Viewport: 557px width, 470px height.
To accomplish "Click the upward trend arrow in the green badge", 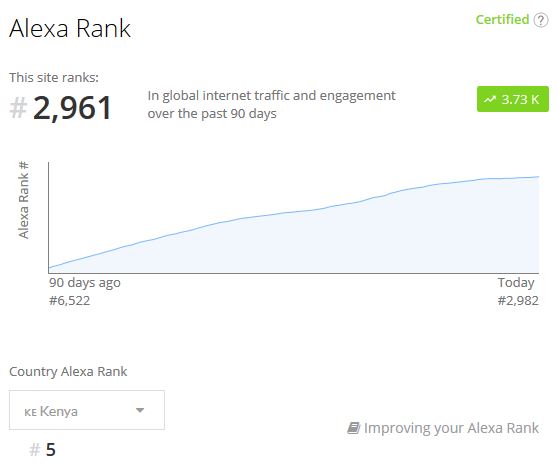I will click(490, 99).
